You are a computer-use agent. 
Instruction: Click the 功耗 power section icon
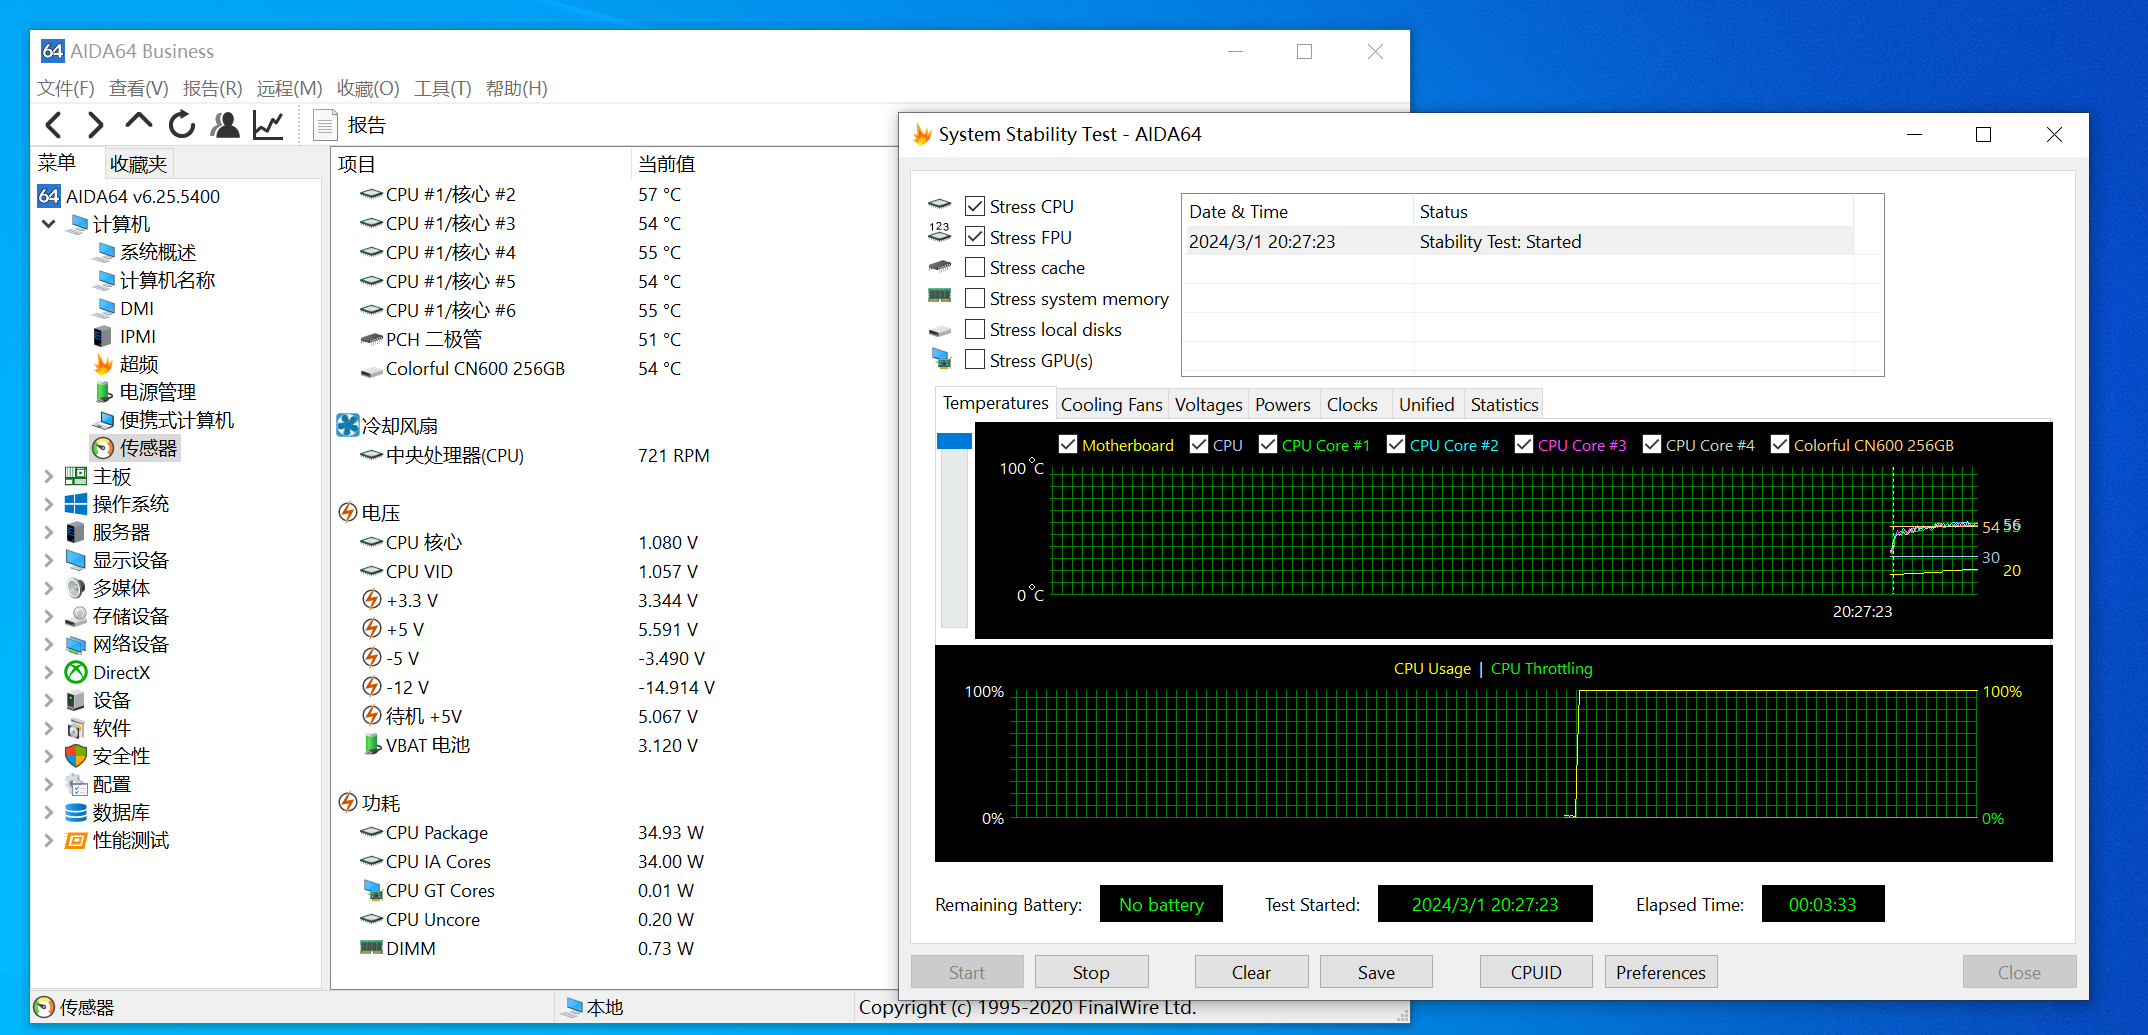tap(347, 802)
